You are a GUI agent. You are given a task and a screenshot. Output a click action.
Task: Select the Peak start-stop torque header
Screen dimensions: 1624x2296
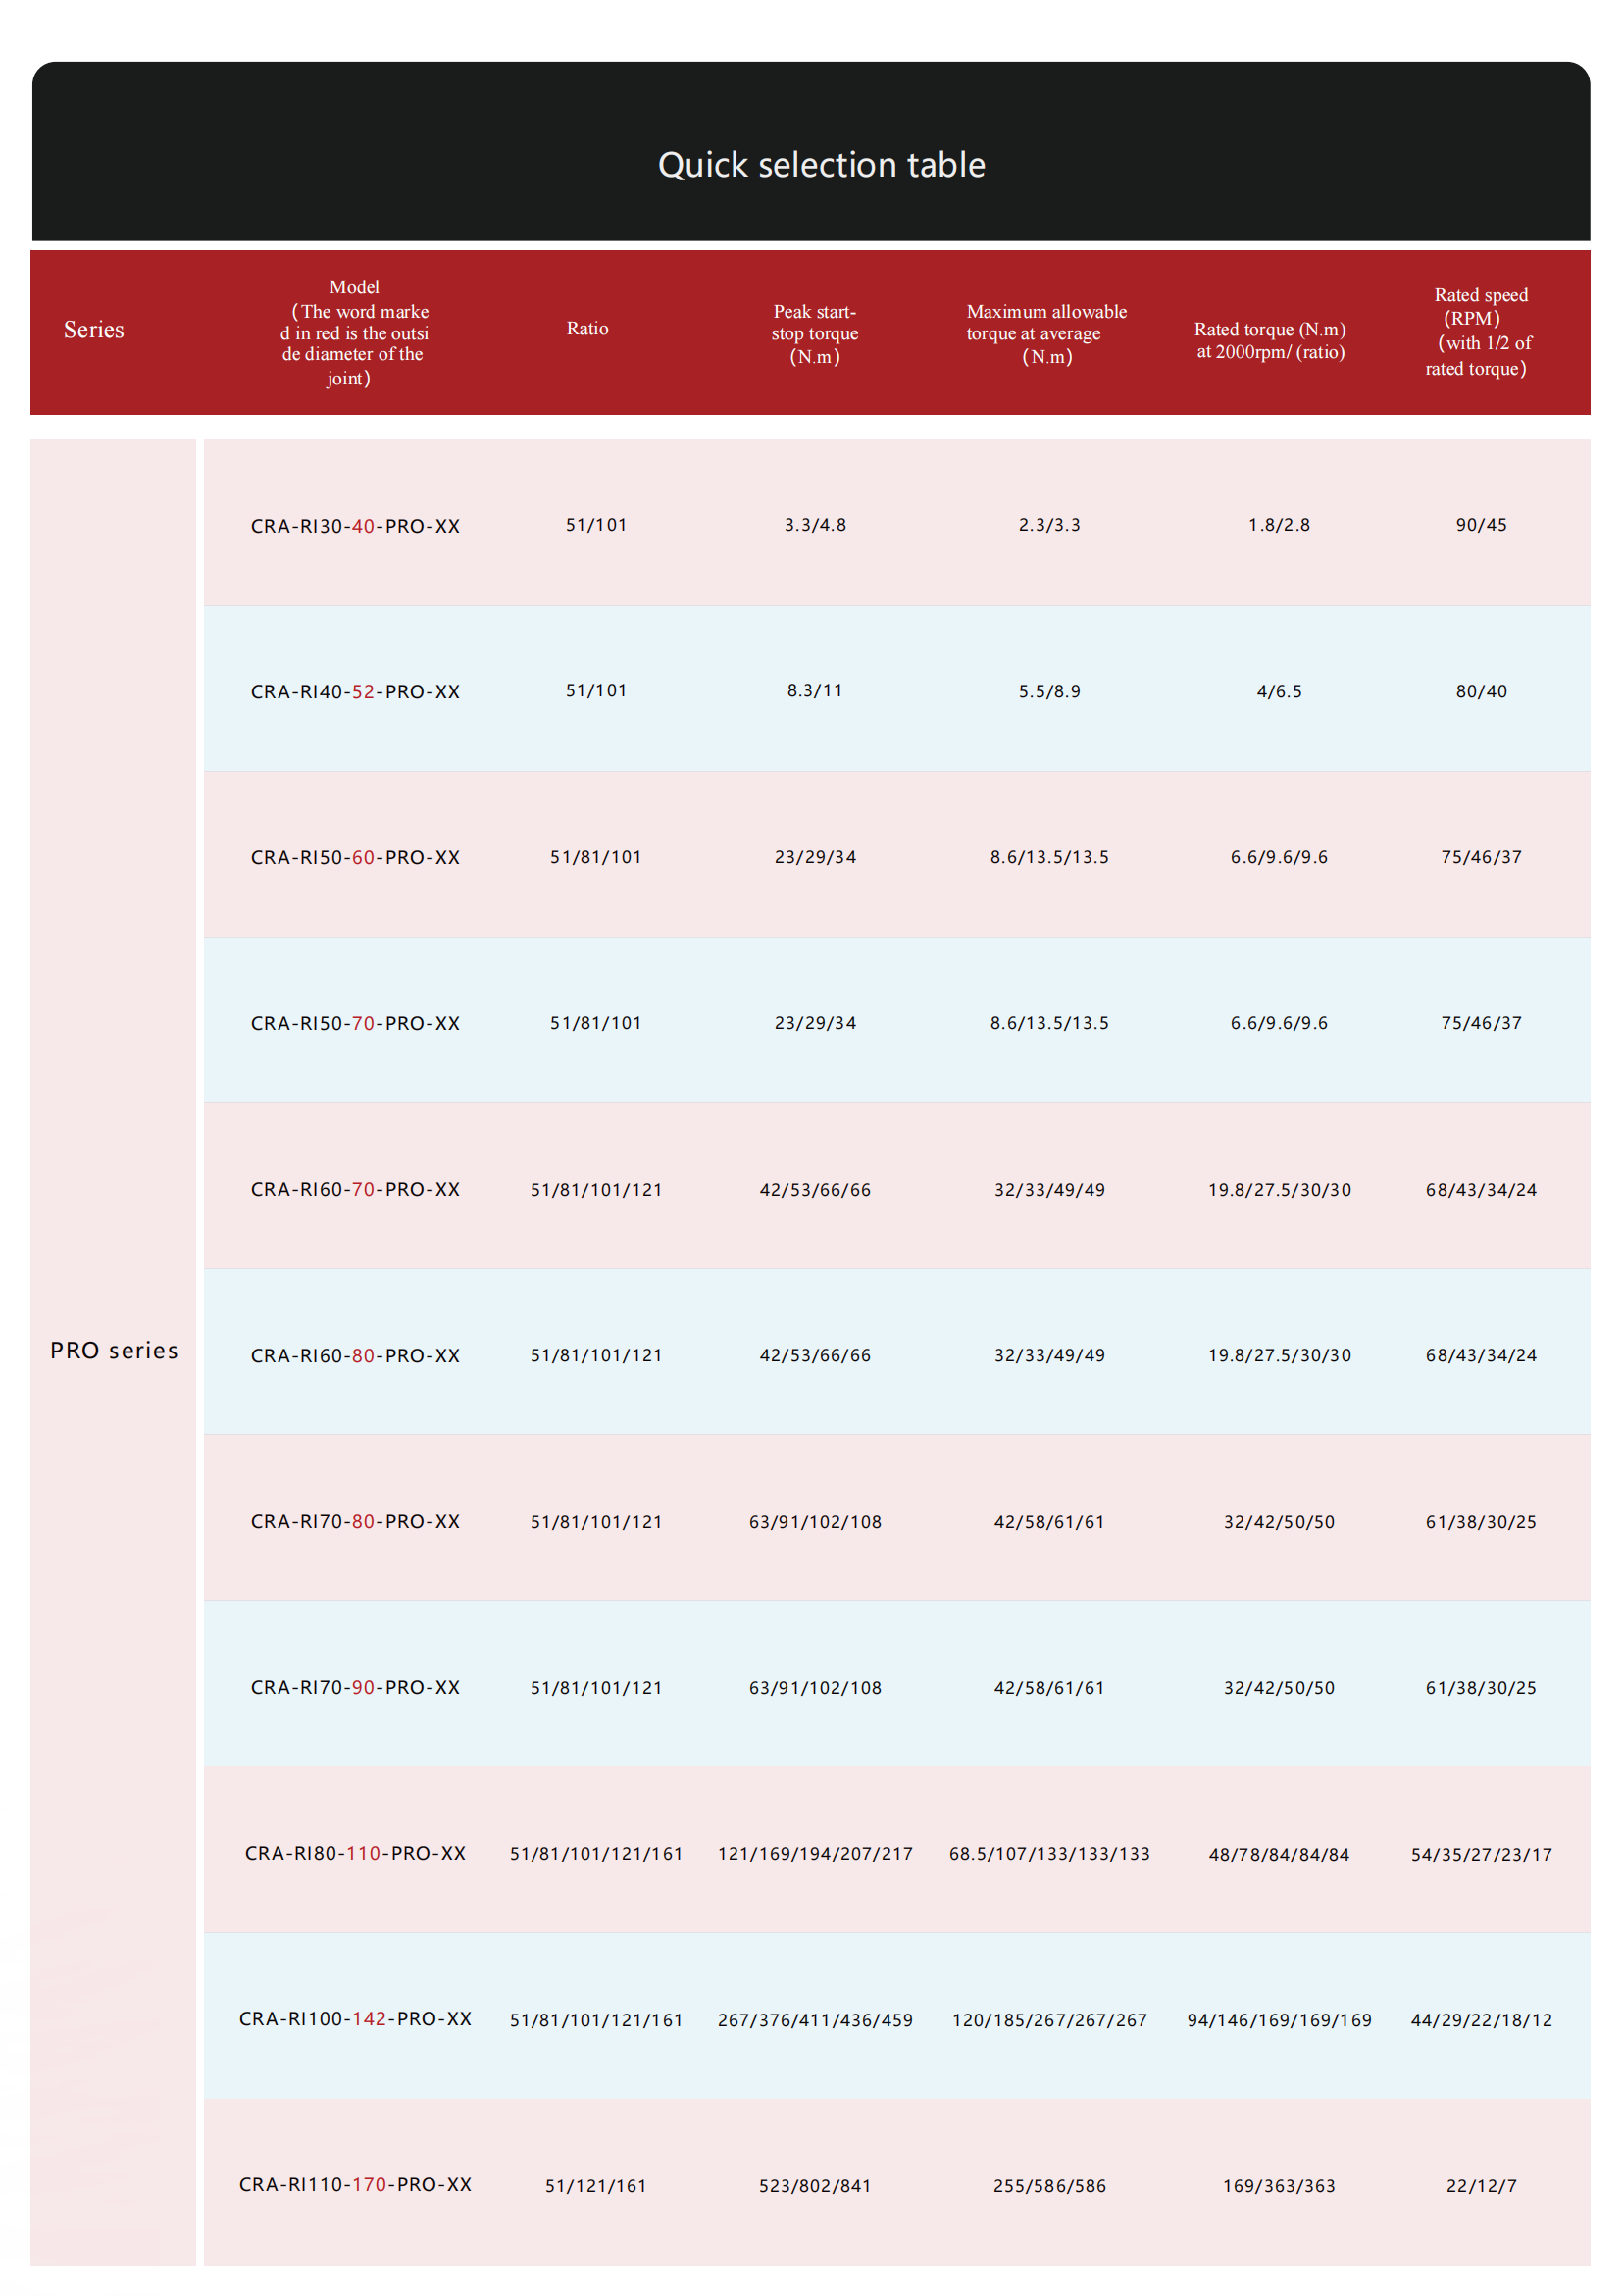click(814, 334)
